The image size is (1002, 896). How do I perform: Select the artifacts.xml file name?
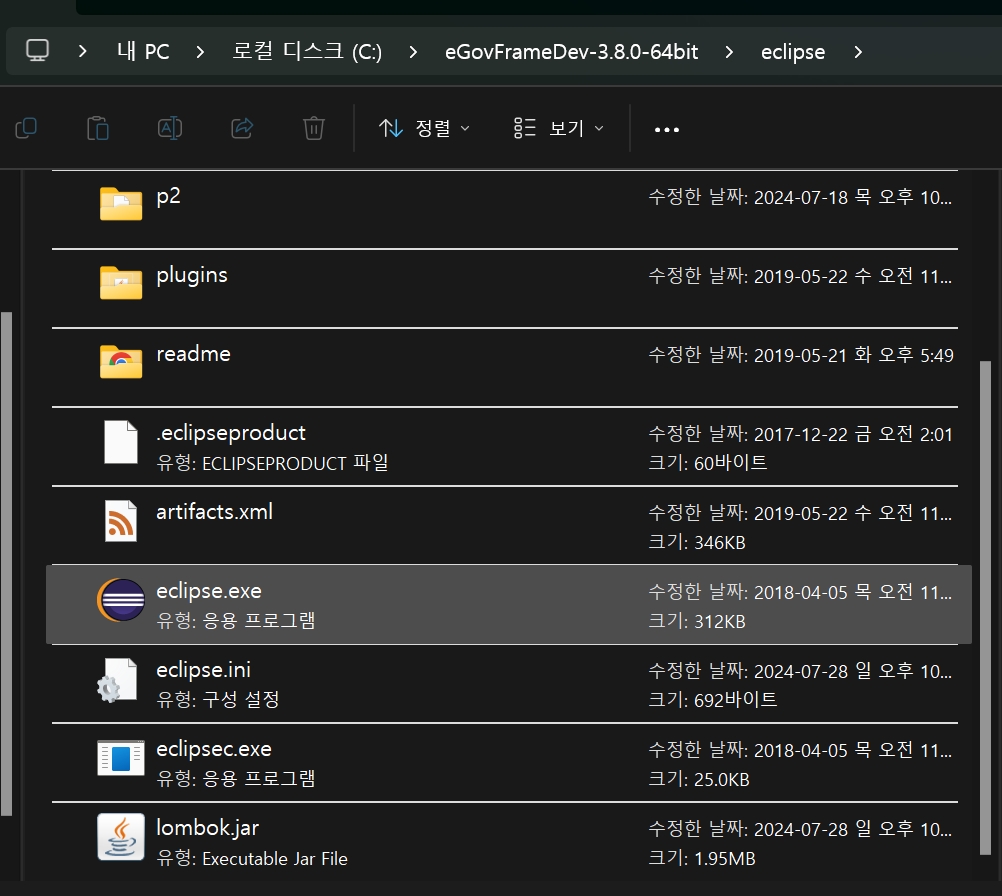point(215,512)
